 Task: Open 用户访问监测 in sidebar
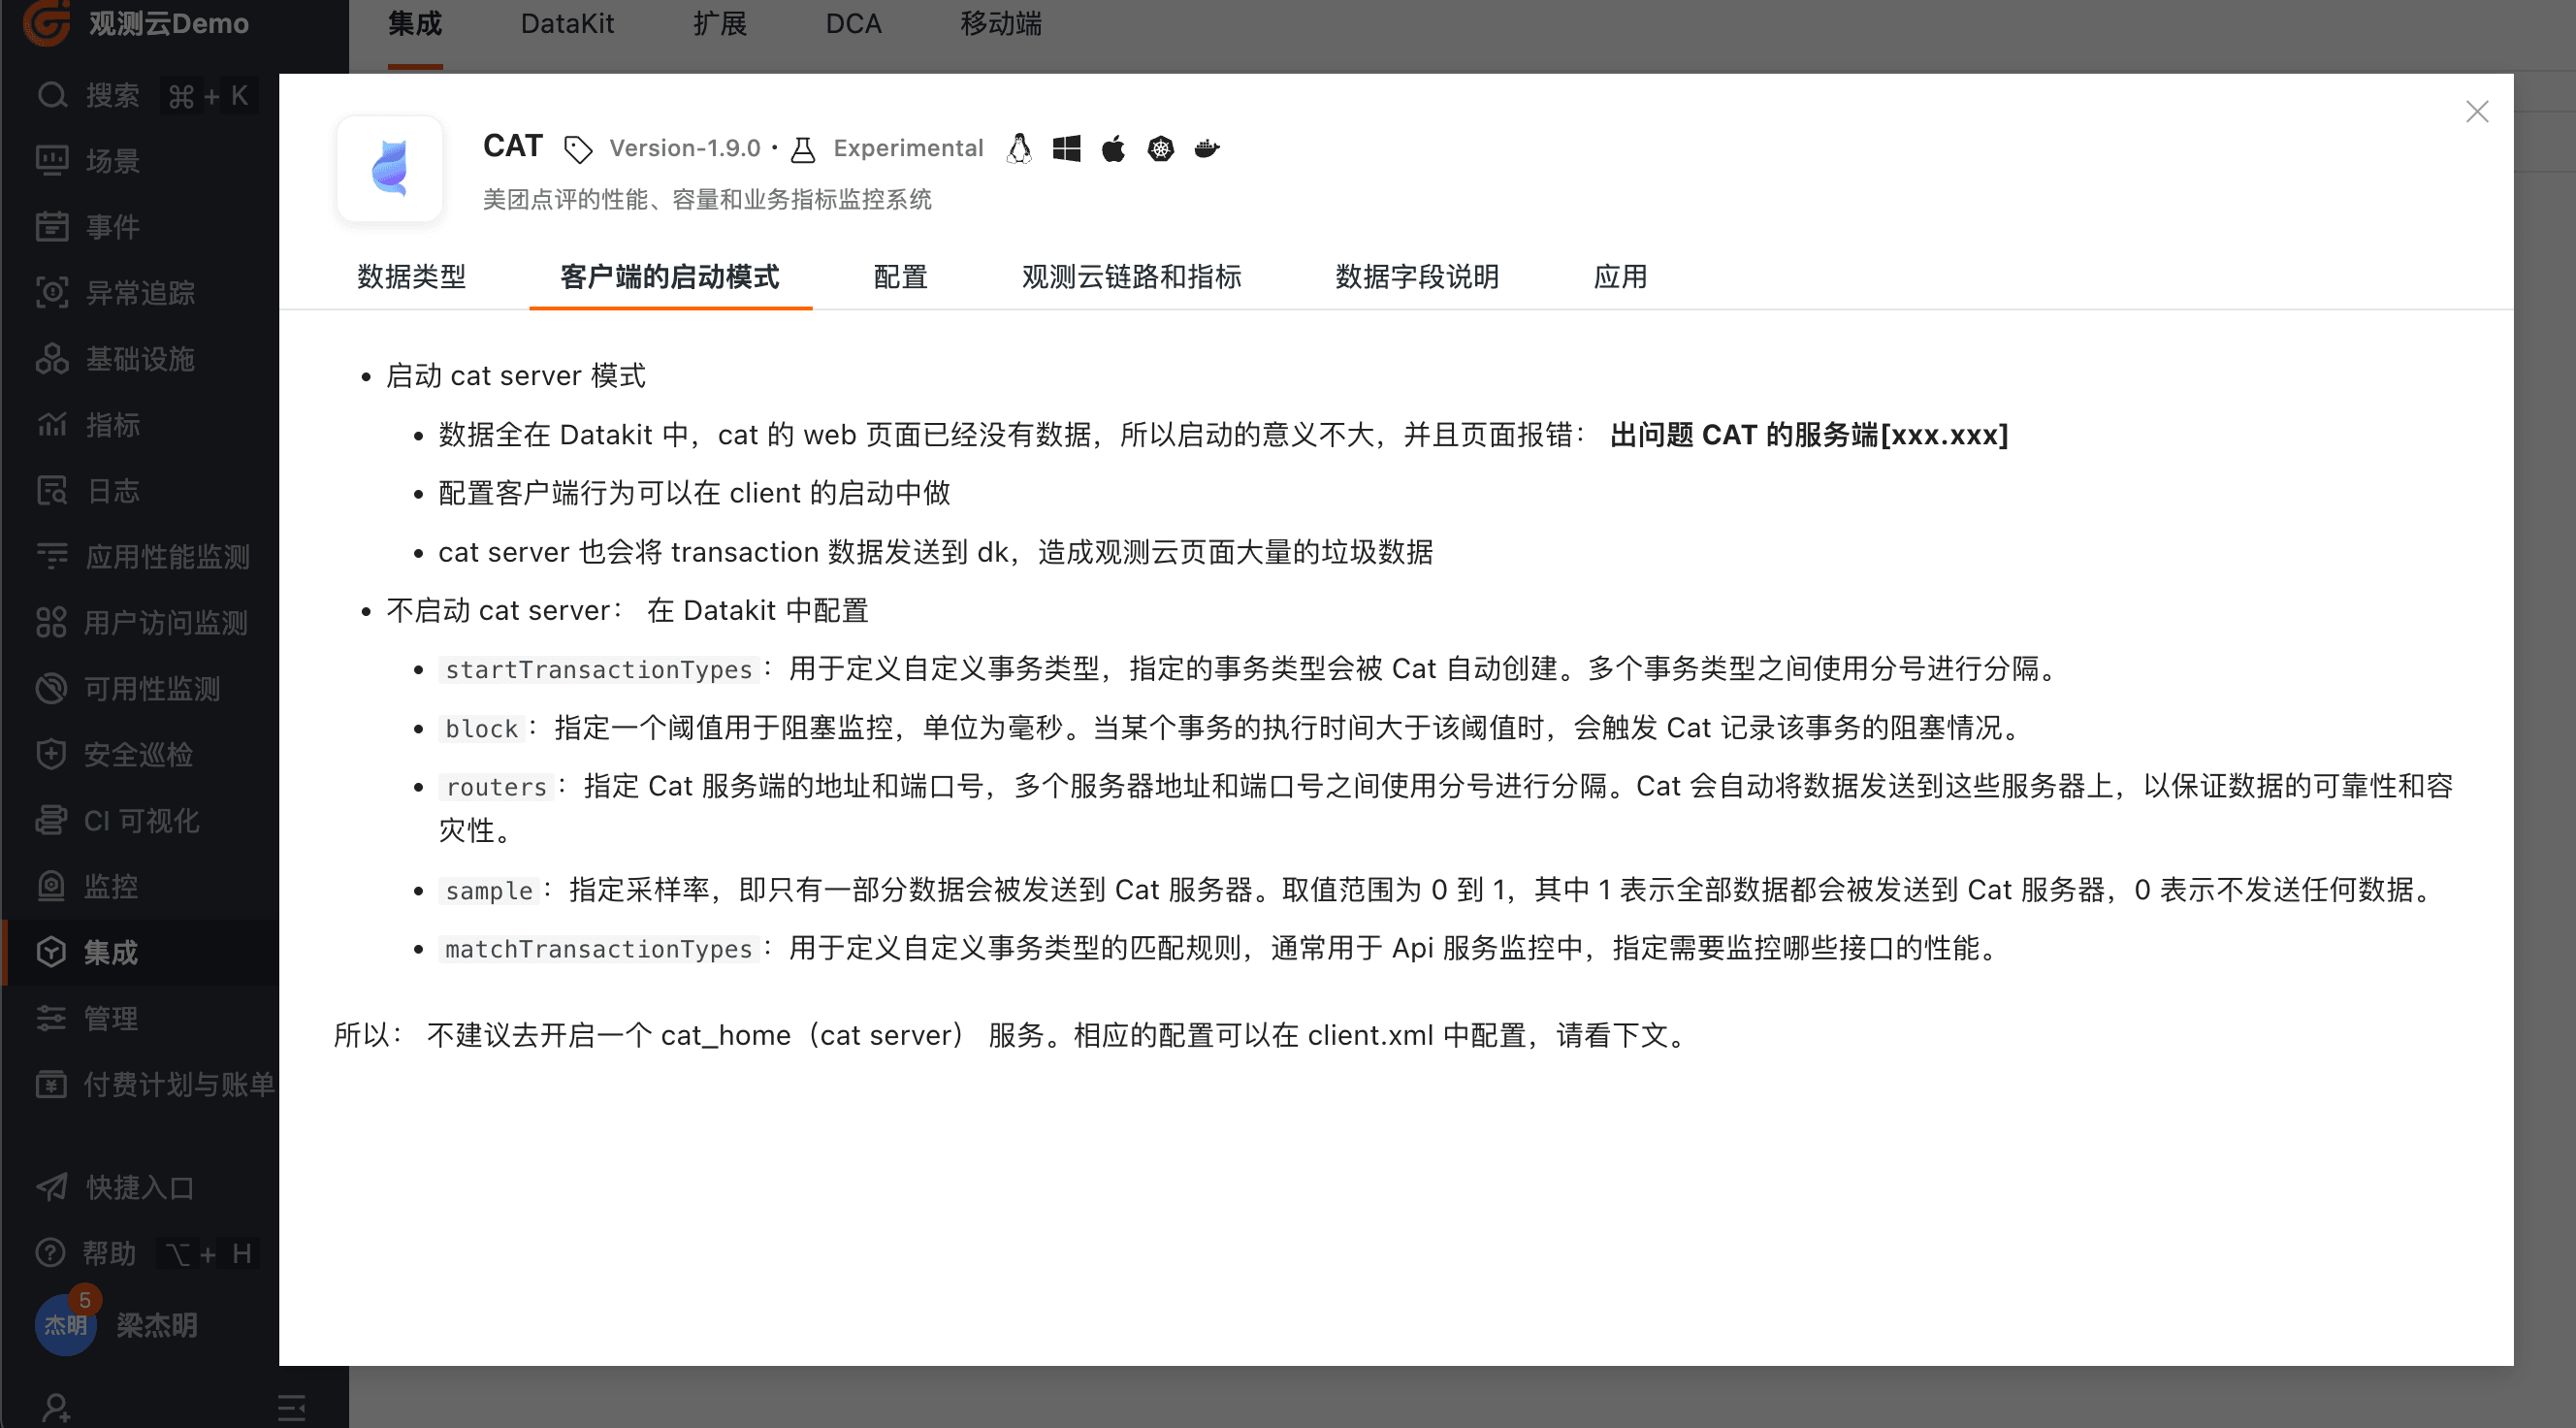(x=165, y=622)
